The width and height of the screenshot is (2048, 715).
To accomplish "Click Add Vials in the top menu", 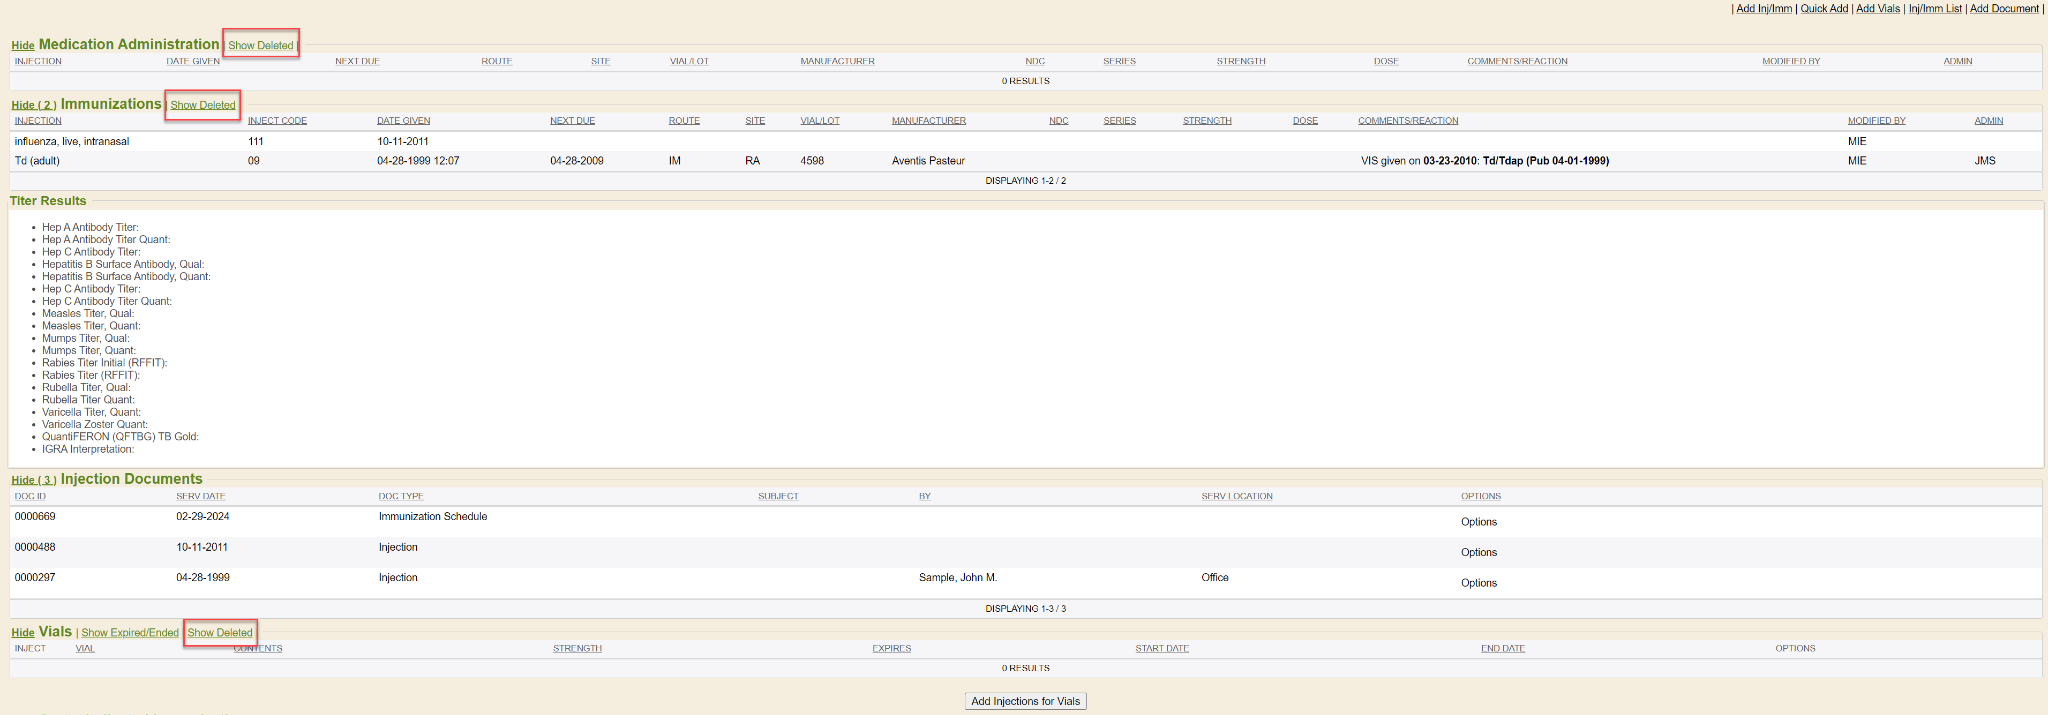I will click(1878, 9).
